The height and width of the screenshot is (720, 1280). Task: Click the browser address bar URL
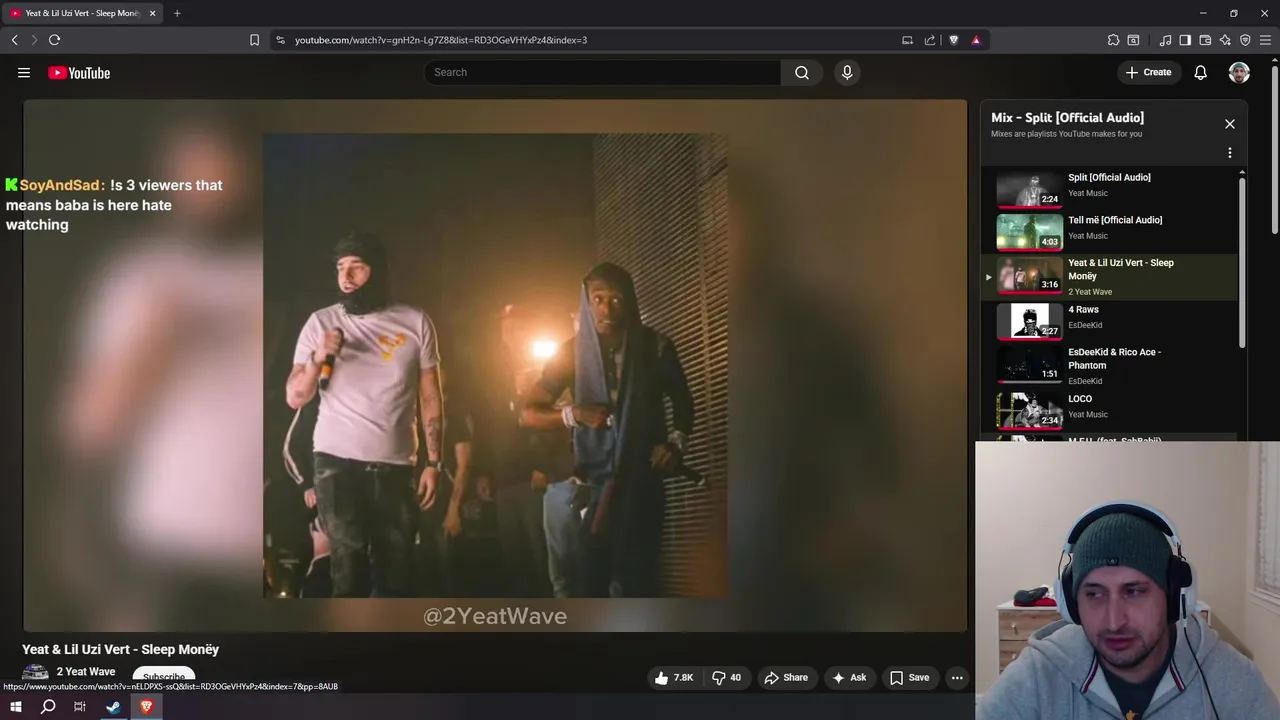click(441, 40)
